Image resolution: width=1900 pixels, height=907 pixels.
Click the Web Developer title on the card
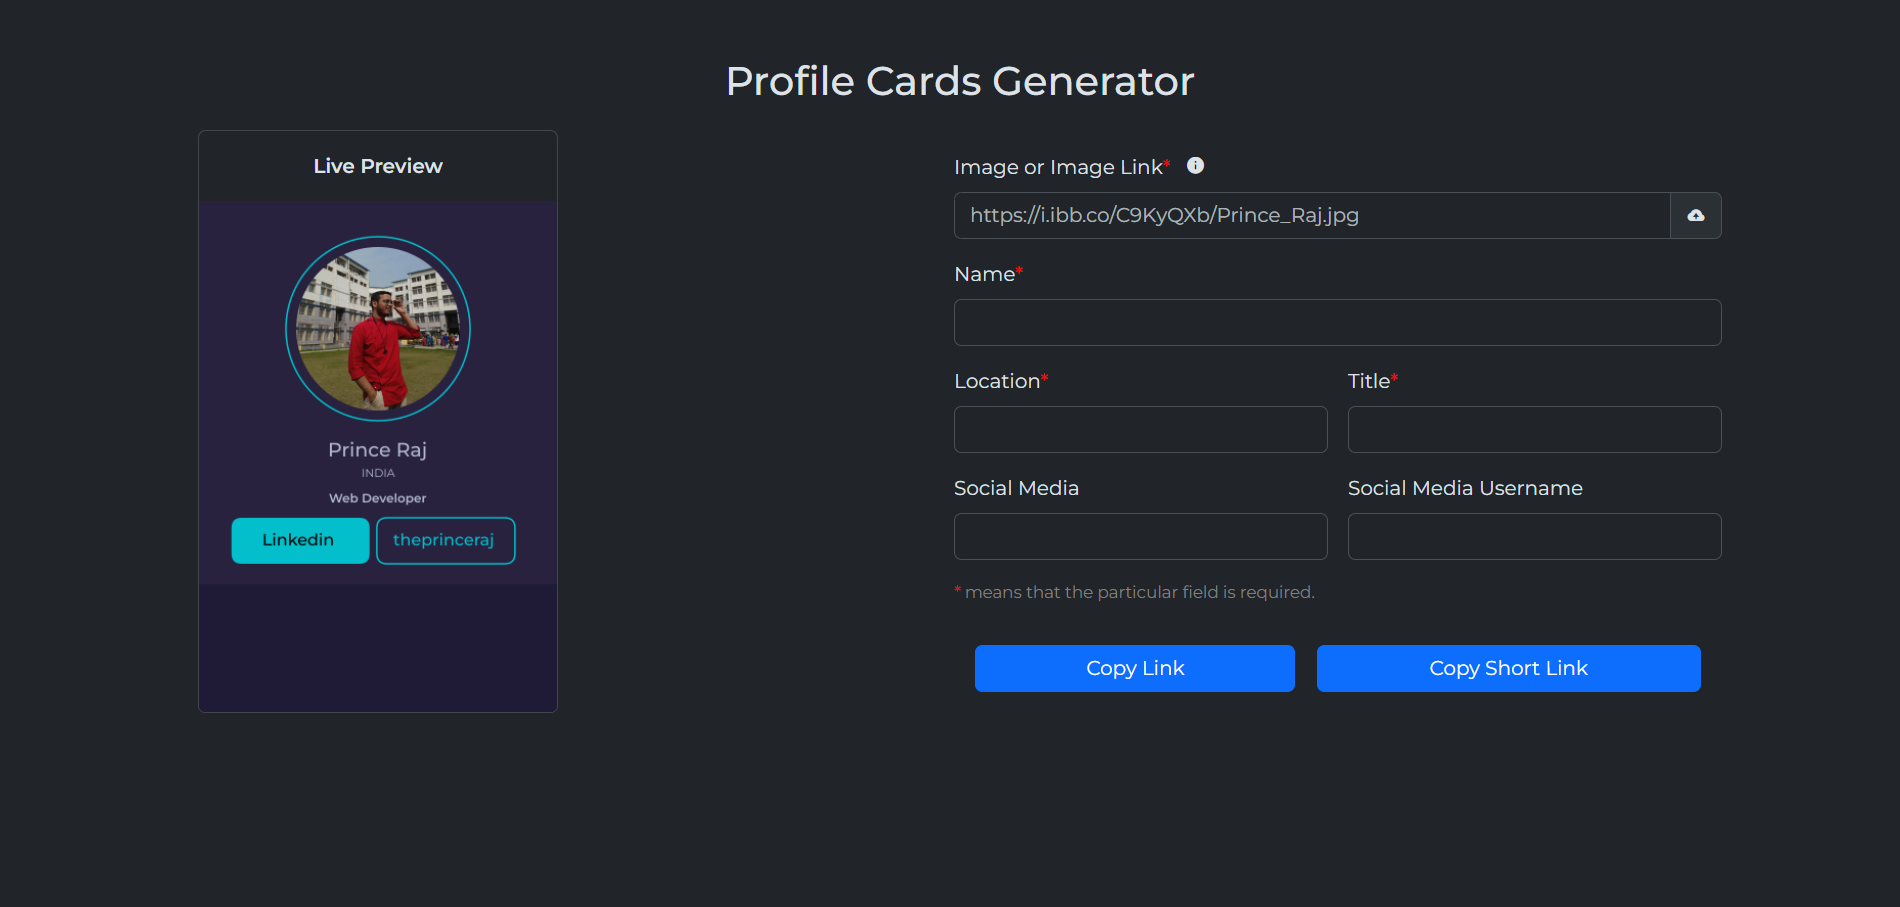pos(377,497)
